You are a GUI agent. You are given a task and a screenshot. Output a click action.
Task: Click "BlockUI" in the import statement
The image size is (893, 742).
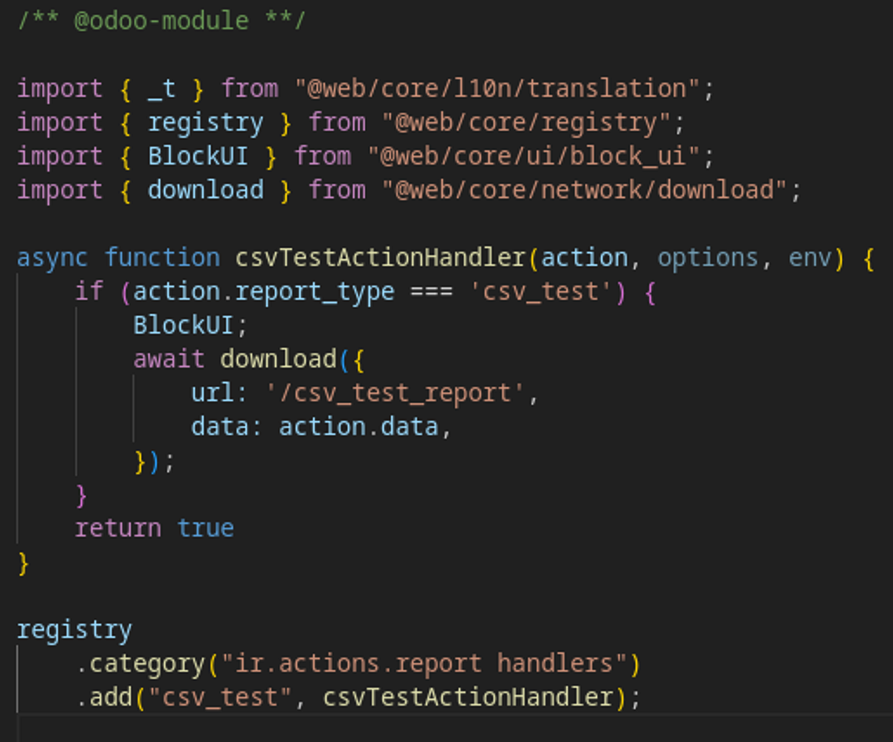198,157
